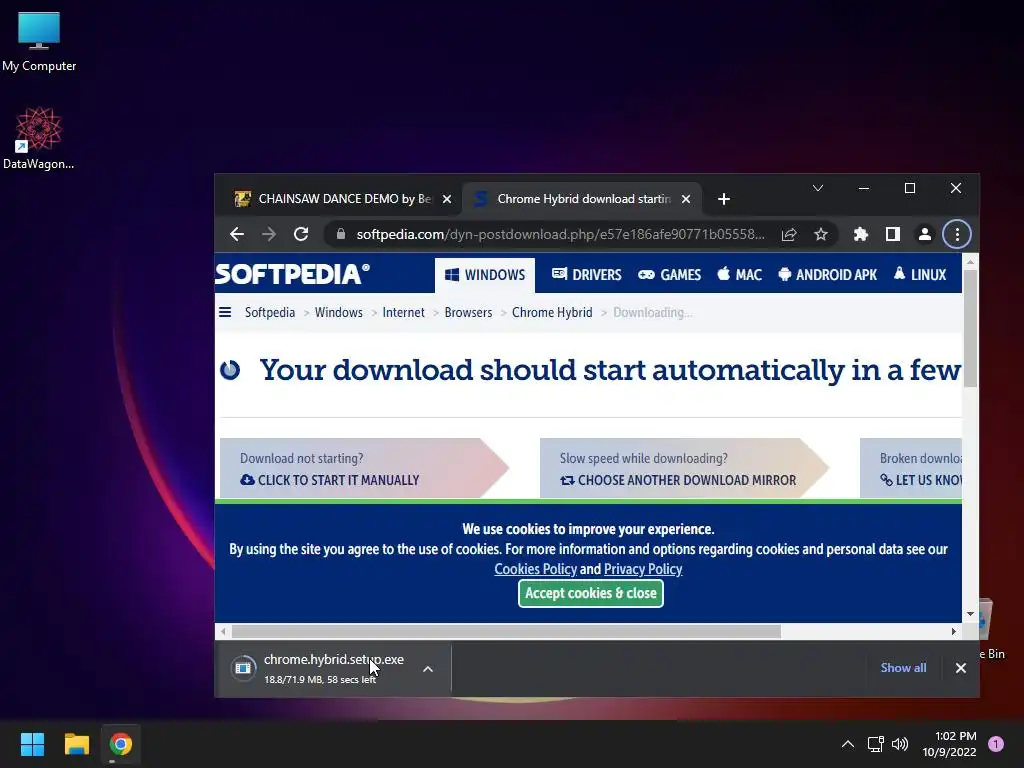This screenshot has height=768, width=1024.
Task: Share this page using address bar icon
Action: click(x=789, y=234)
